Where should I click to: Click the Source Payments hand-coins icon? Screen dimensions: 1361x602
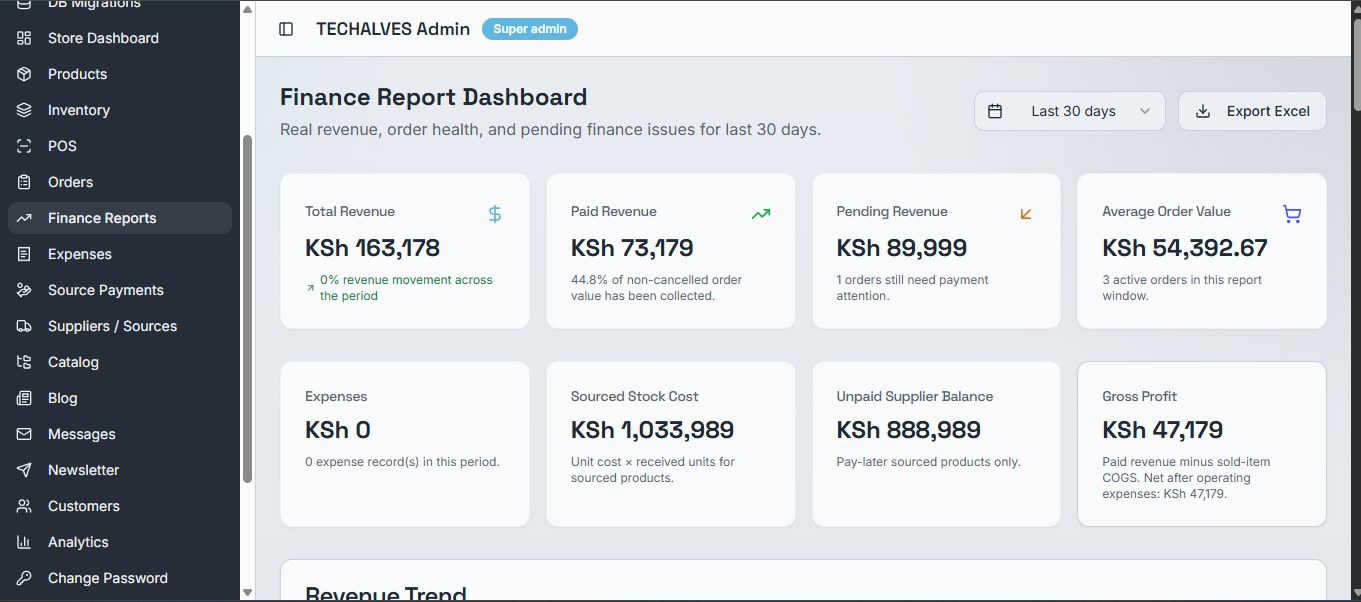coord(25,290)
